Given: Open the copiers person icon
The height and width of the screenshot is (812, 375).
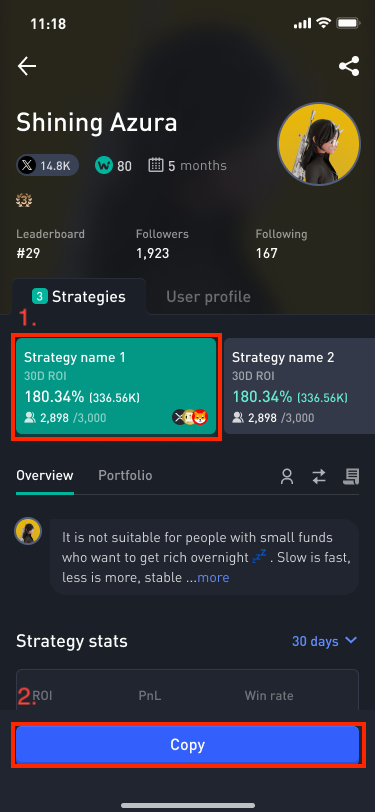Looking at the screenshot, I should (x=286, y=476).
